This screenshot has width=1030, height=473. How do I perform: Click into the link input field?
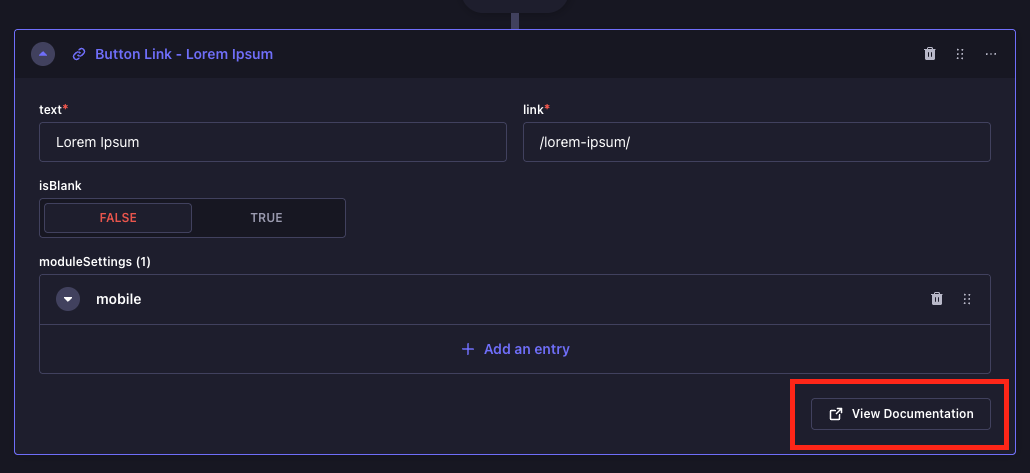coord(756,142)
